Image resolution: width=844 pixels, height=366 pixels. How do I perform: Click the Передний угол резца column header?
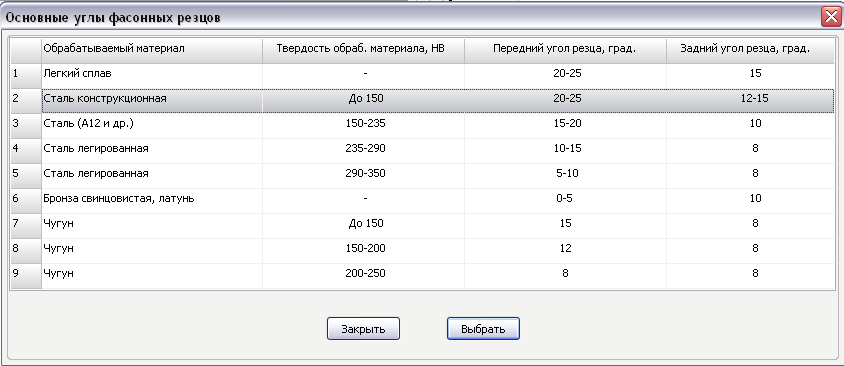tap(565, 50)
